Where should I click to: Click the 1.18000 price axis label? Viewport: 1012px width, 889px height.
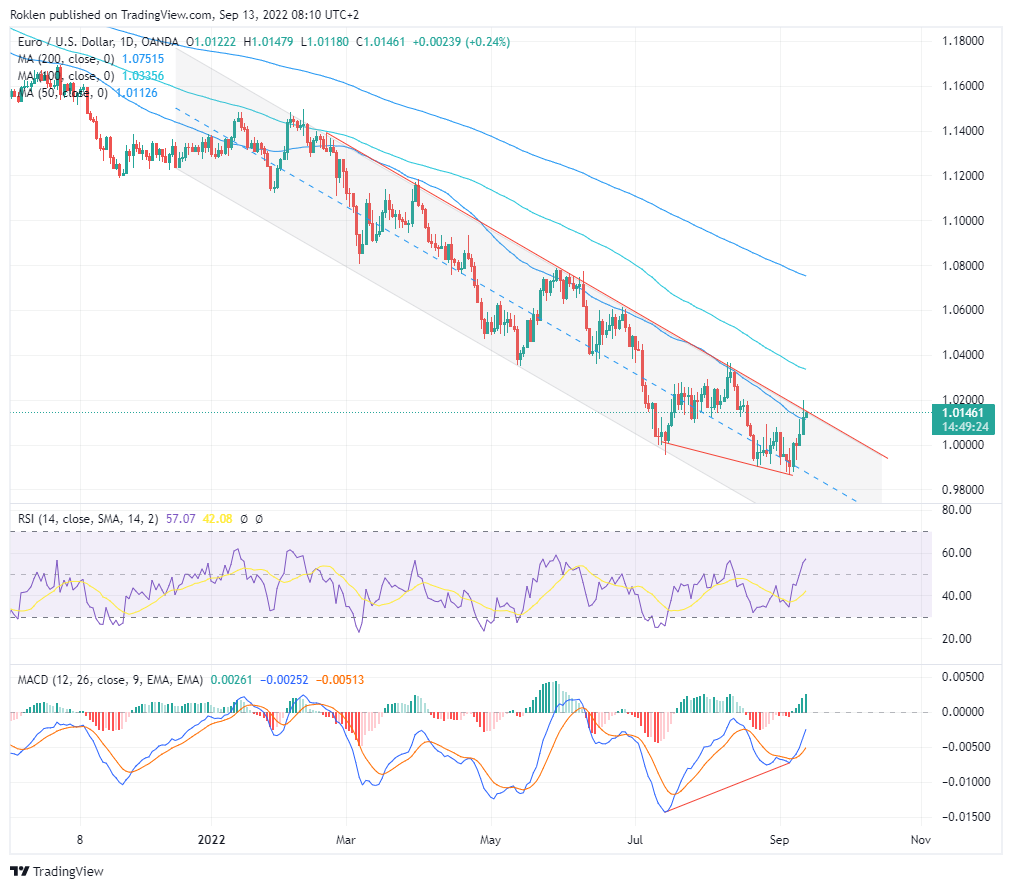point(963,41)
